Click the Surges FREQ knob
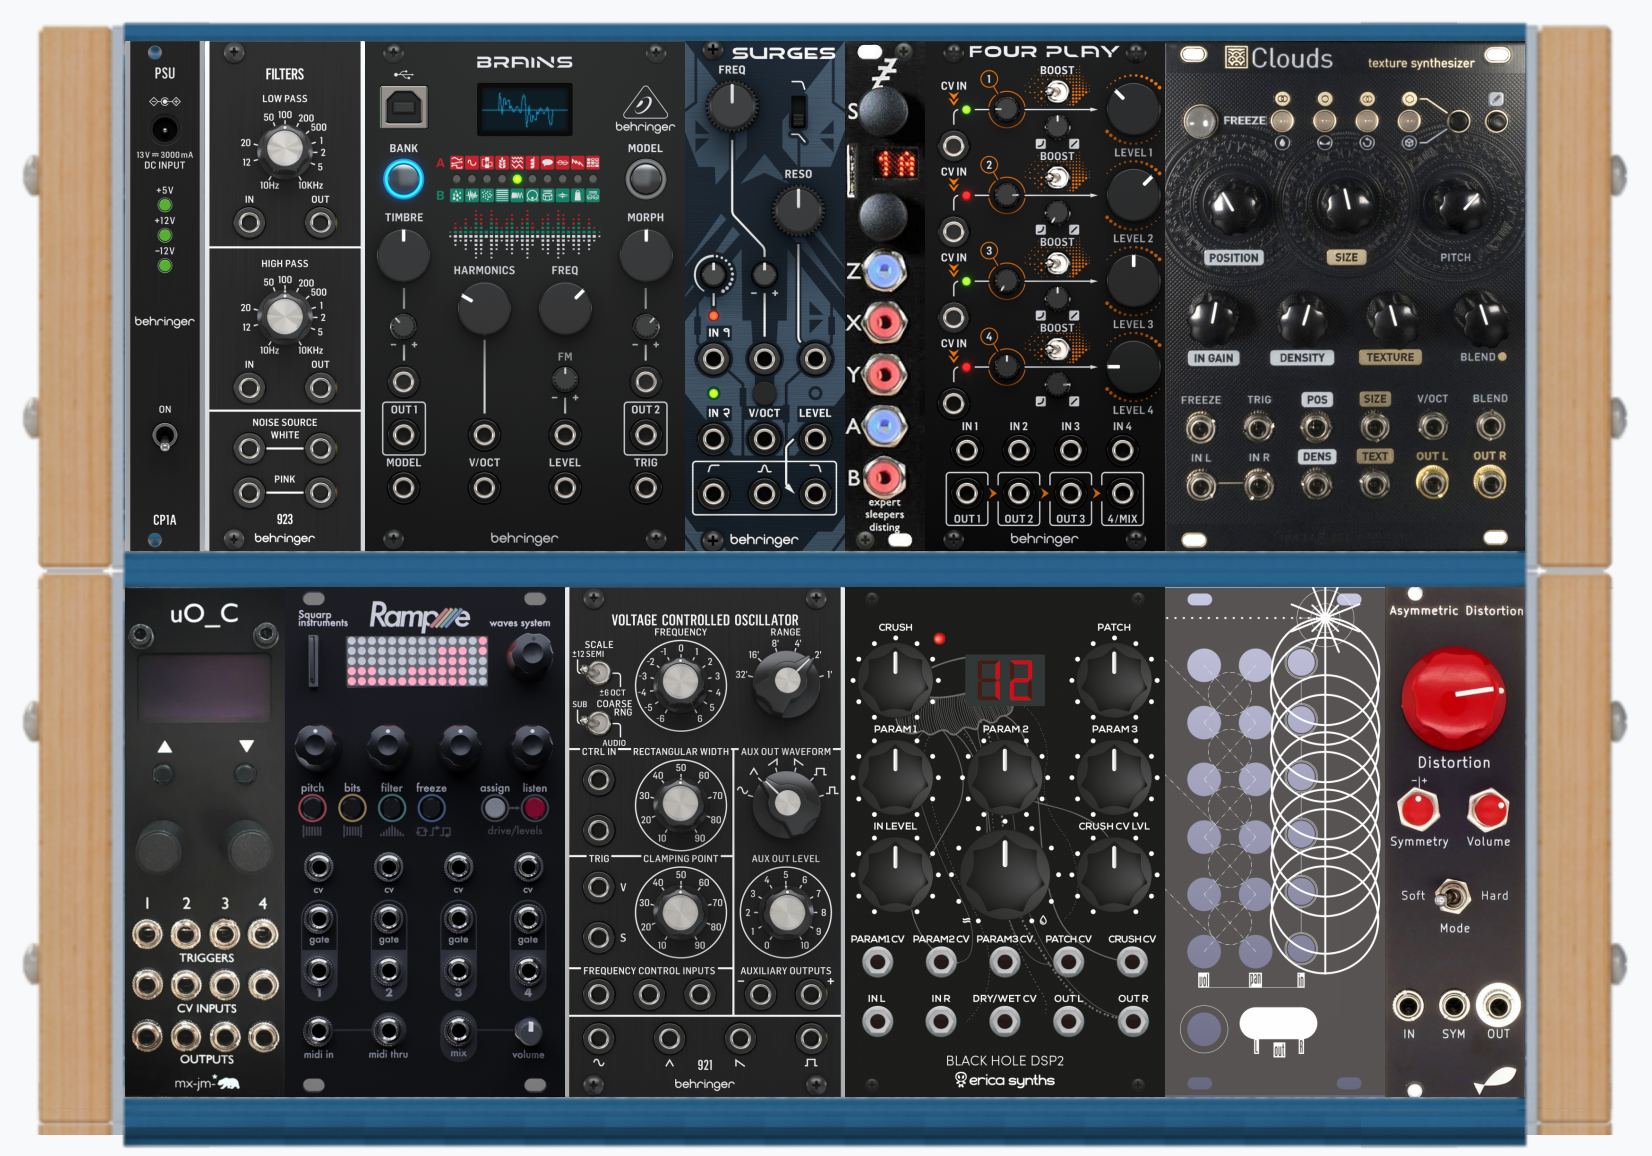The image size is (1652, 1156). pyautogui.click(x=732, y=106)
